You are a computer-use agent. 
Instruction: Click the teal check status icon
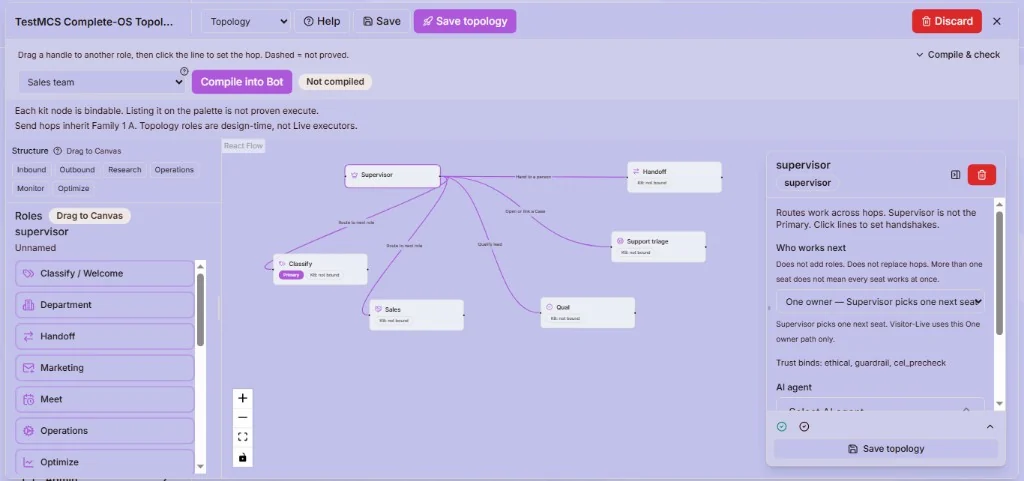(782, 427)
